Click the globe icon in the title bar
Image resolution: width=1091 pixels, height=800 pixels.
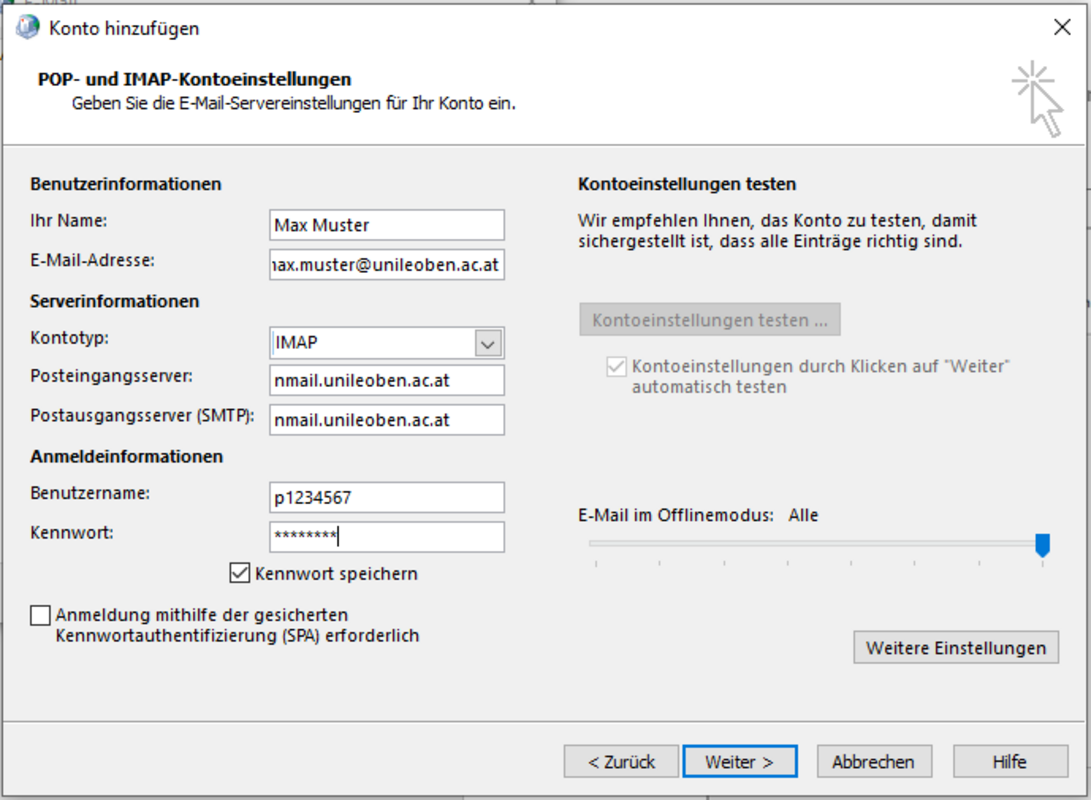click(27, 28)
